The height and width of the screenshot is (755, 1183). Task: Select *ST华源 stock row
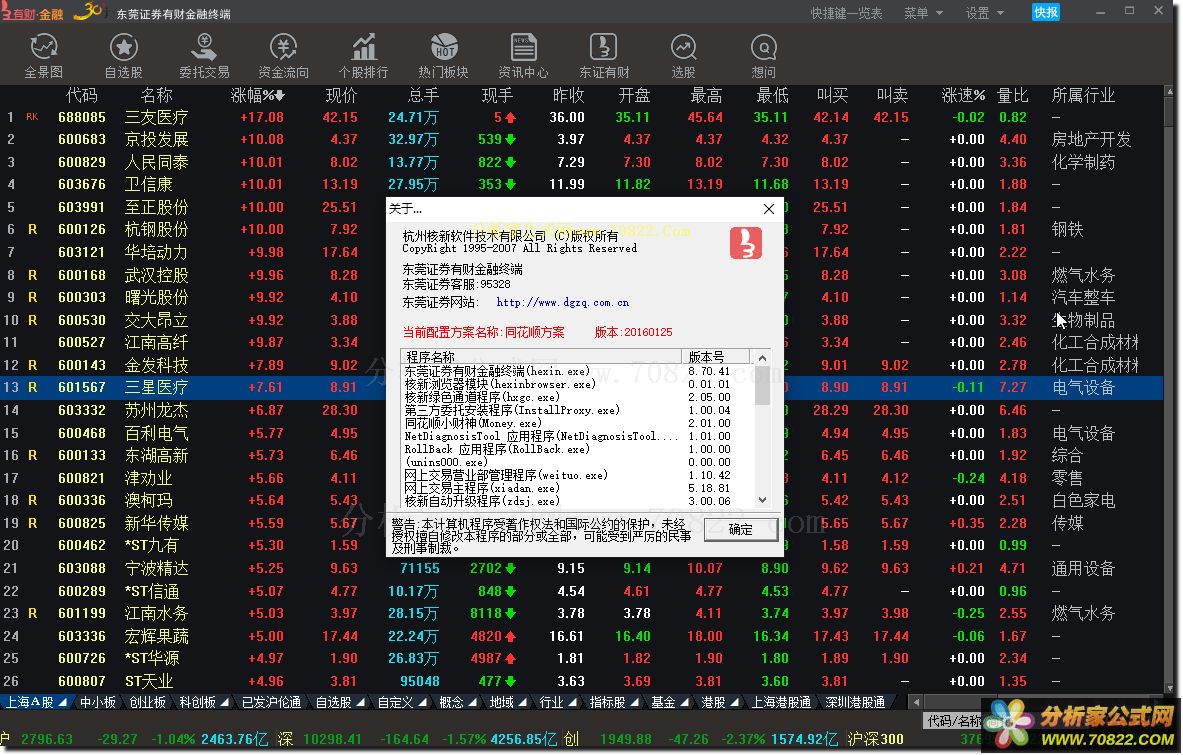(581, 658)
